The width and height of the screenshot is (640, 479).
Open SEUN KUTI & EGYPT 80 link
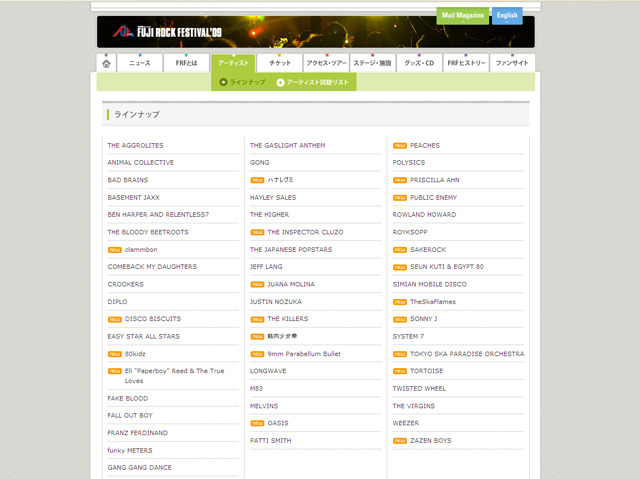(x=447, y=267)
